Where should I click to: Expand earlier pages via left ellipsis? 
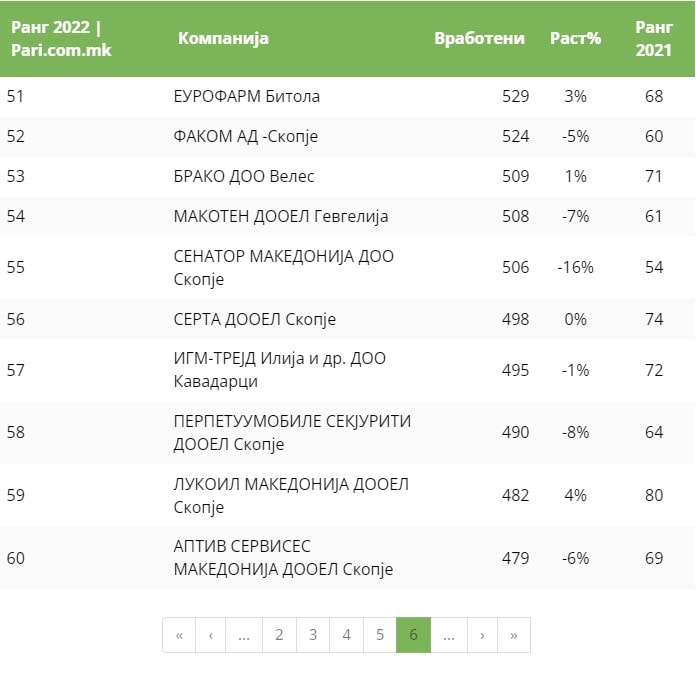(245, 635)
